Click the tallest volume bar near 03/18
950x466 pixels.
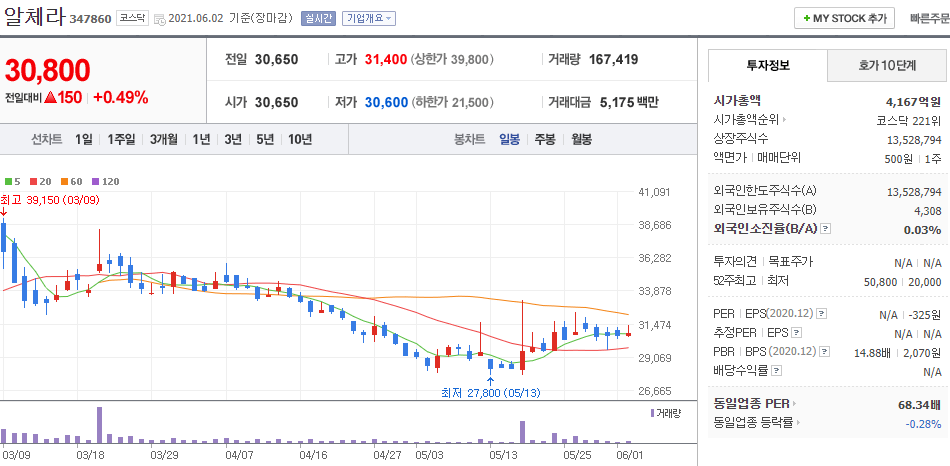click(x=99, y=425)
